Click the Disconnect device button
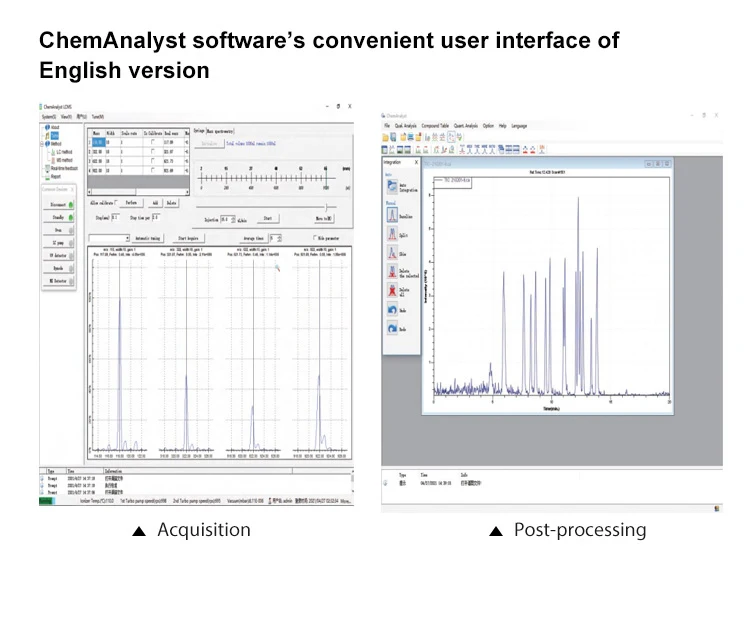 (x=58, y=205)
